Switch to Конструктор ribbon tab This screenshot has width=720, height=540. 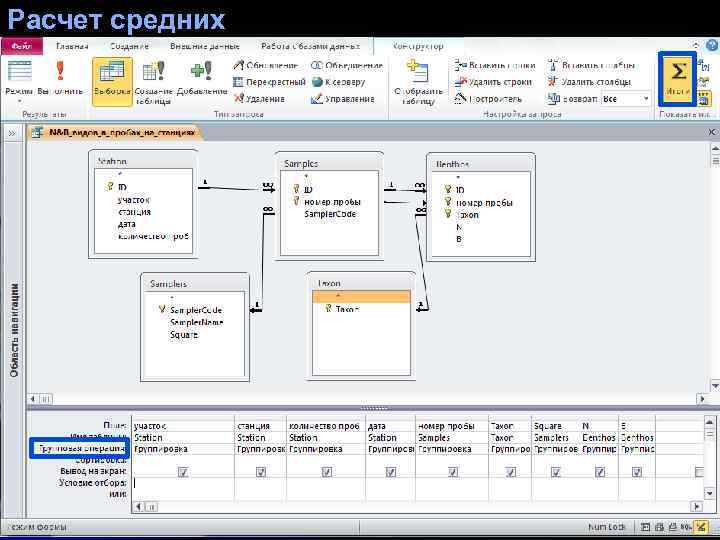tap(418, 46)
